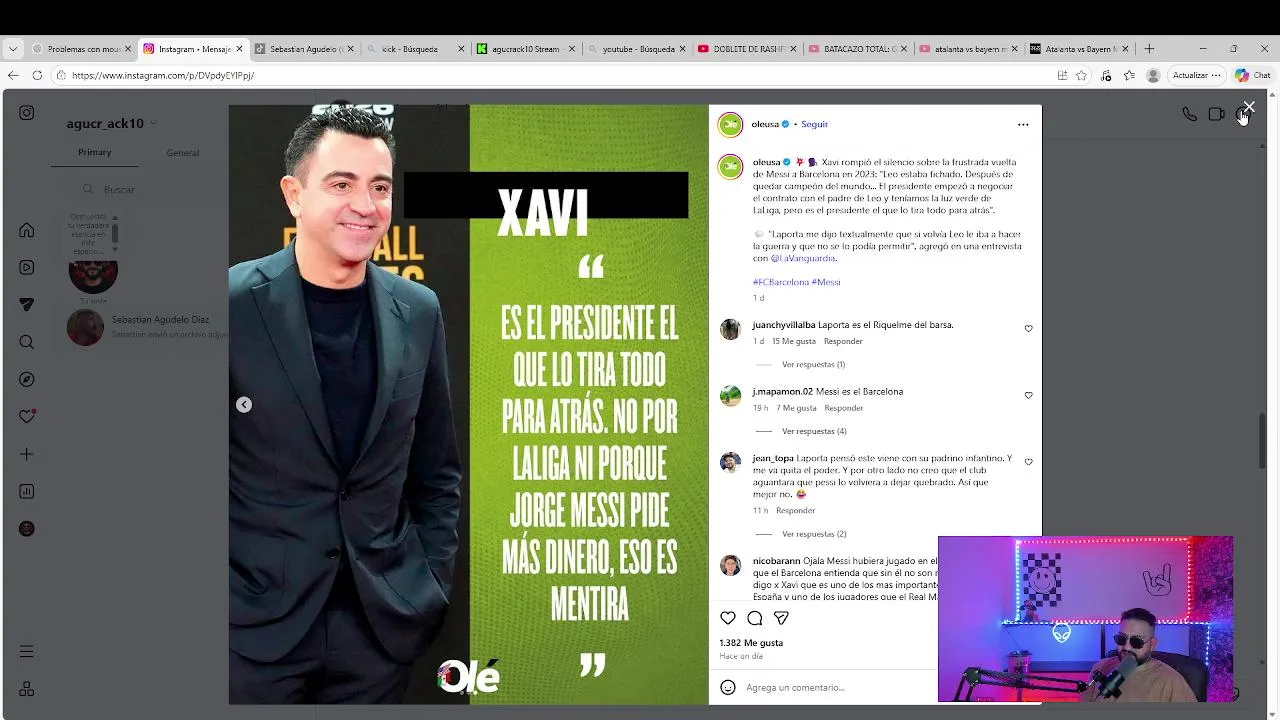The image size is (1280, 720).
Task: Like juanchyvillalba's comment
Action: click(1028, 328)
